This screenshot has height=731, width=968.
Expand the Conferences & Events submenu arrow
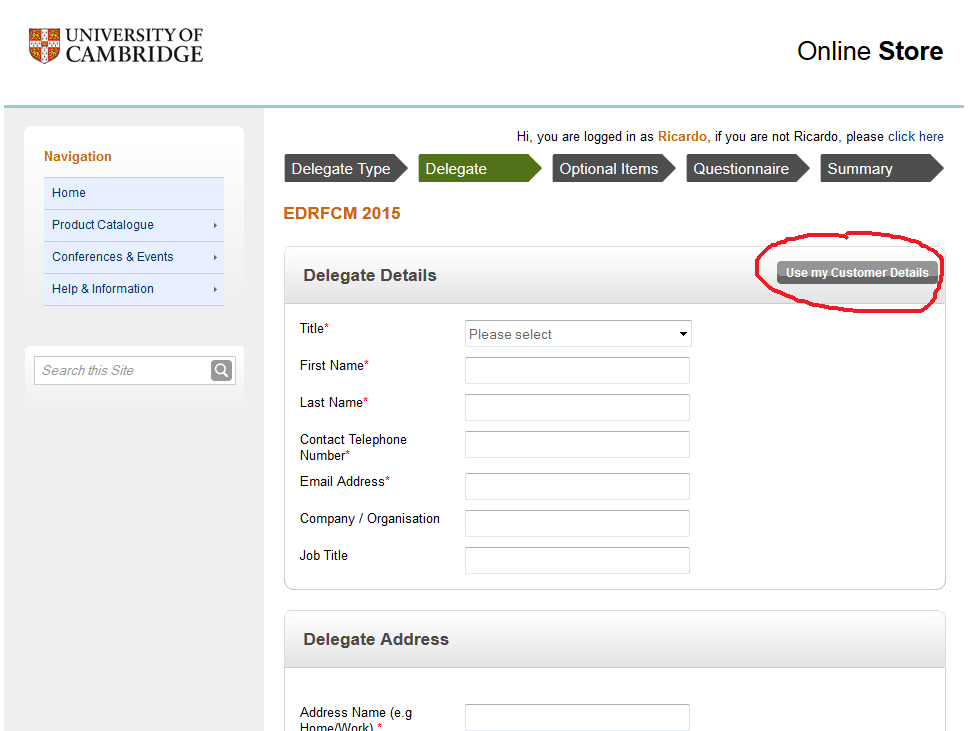[x=215, y=257]
